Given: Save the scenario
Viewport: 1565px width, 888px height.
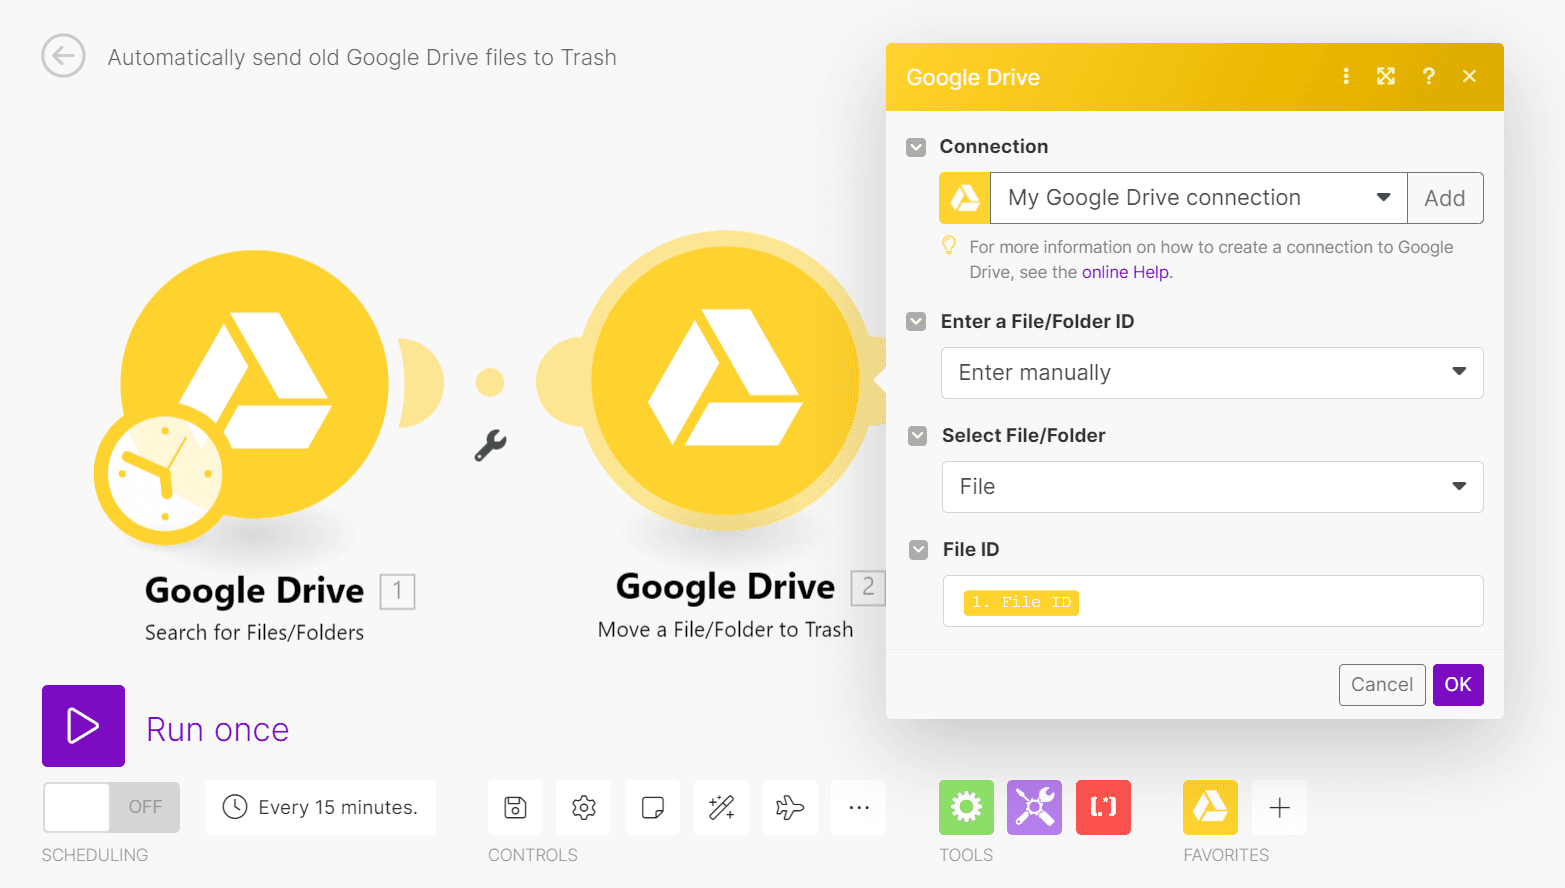Looking at the screenshot, I should click(515, 807).
